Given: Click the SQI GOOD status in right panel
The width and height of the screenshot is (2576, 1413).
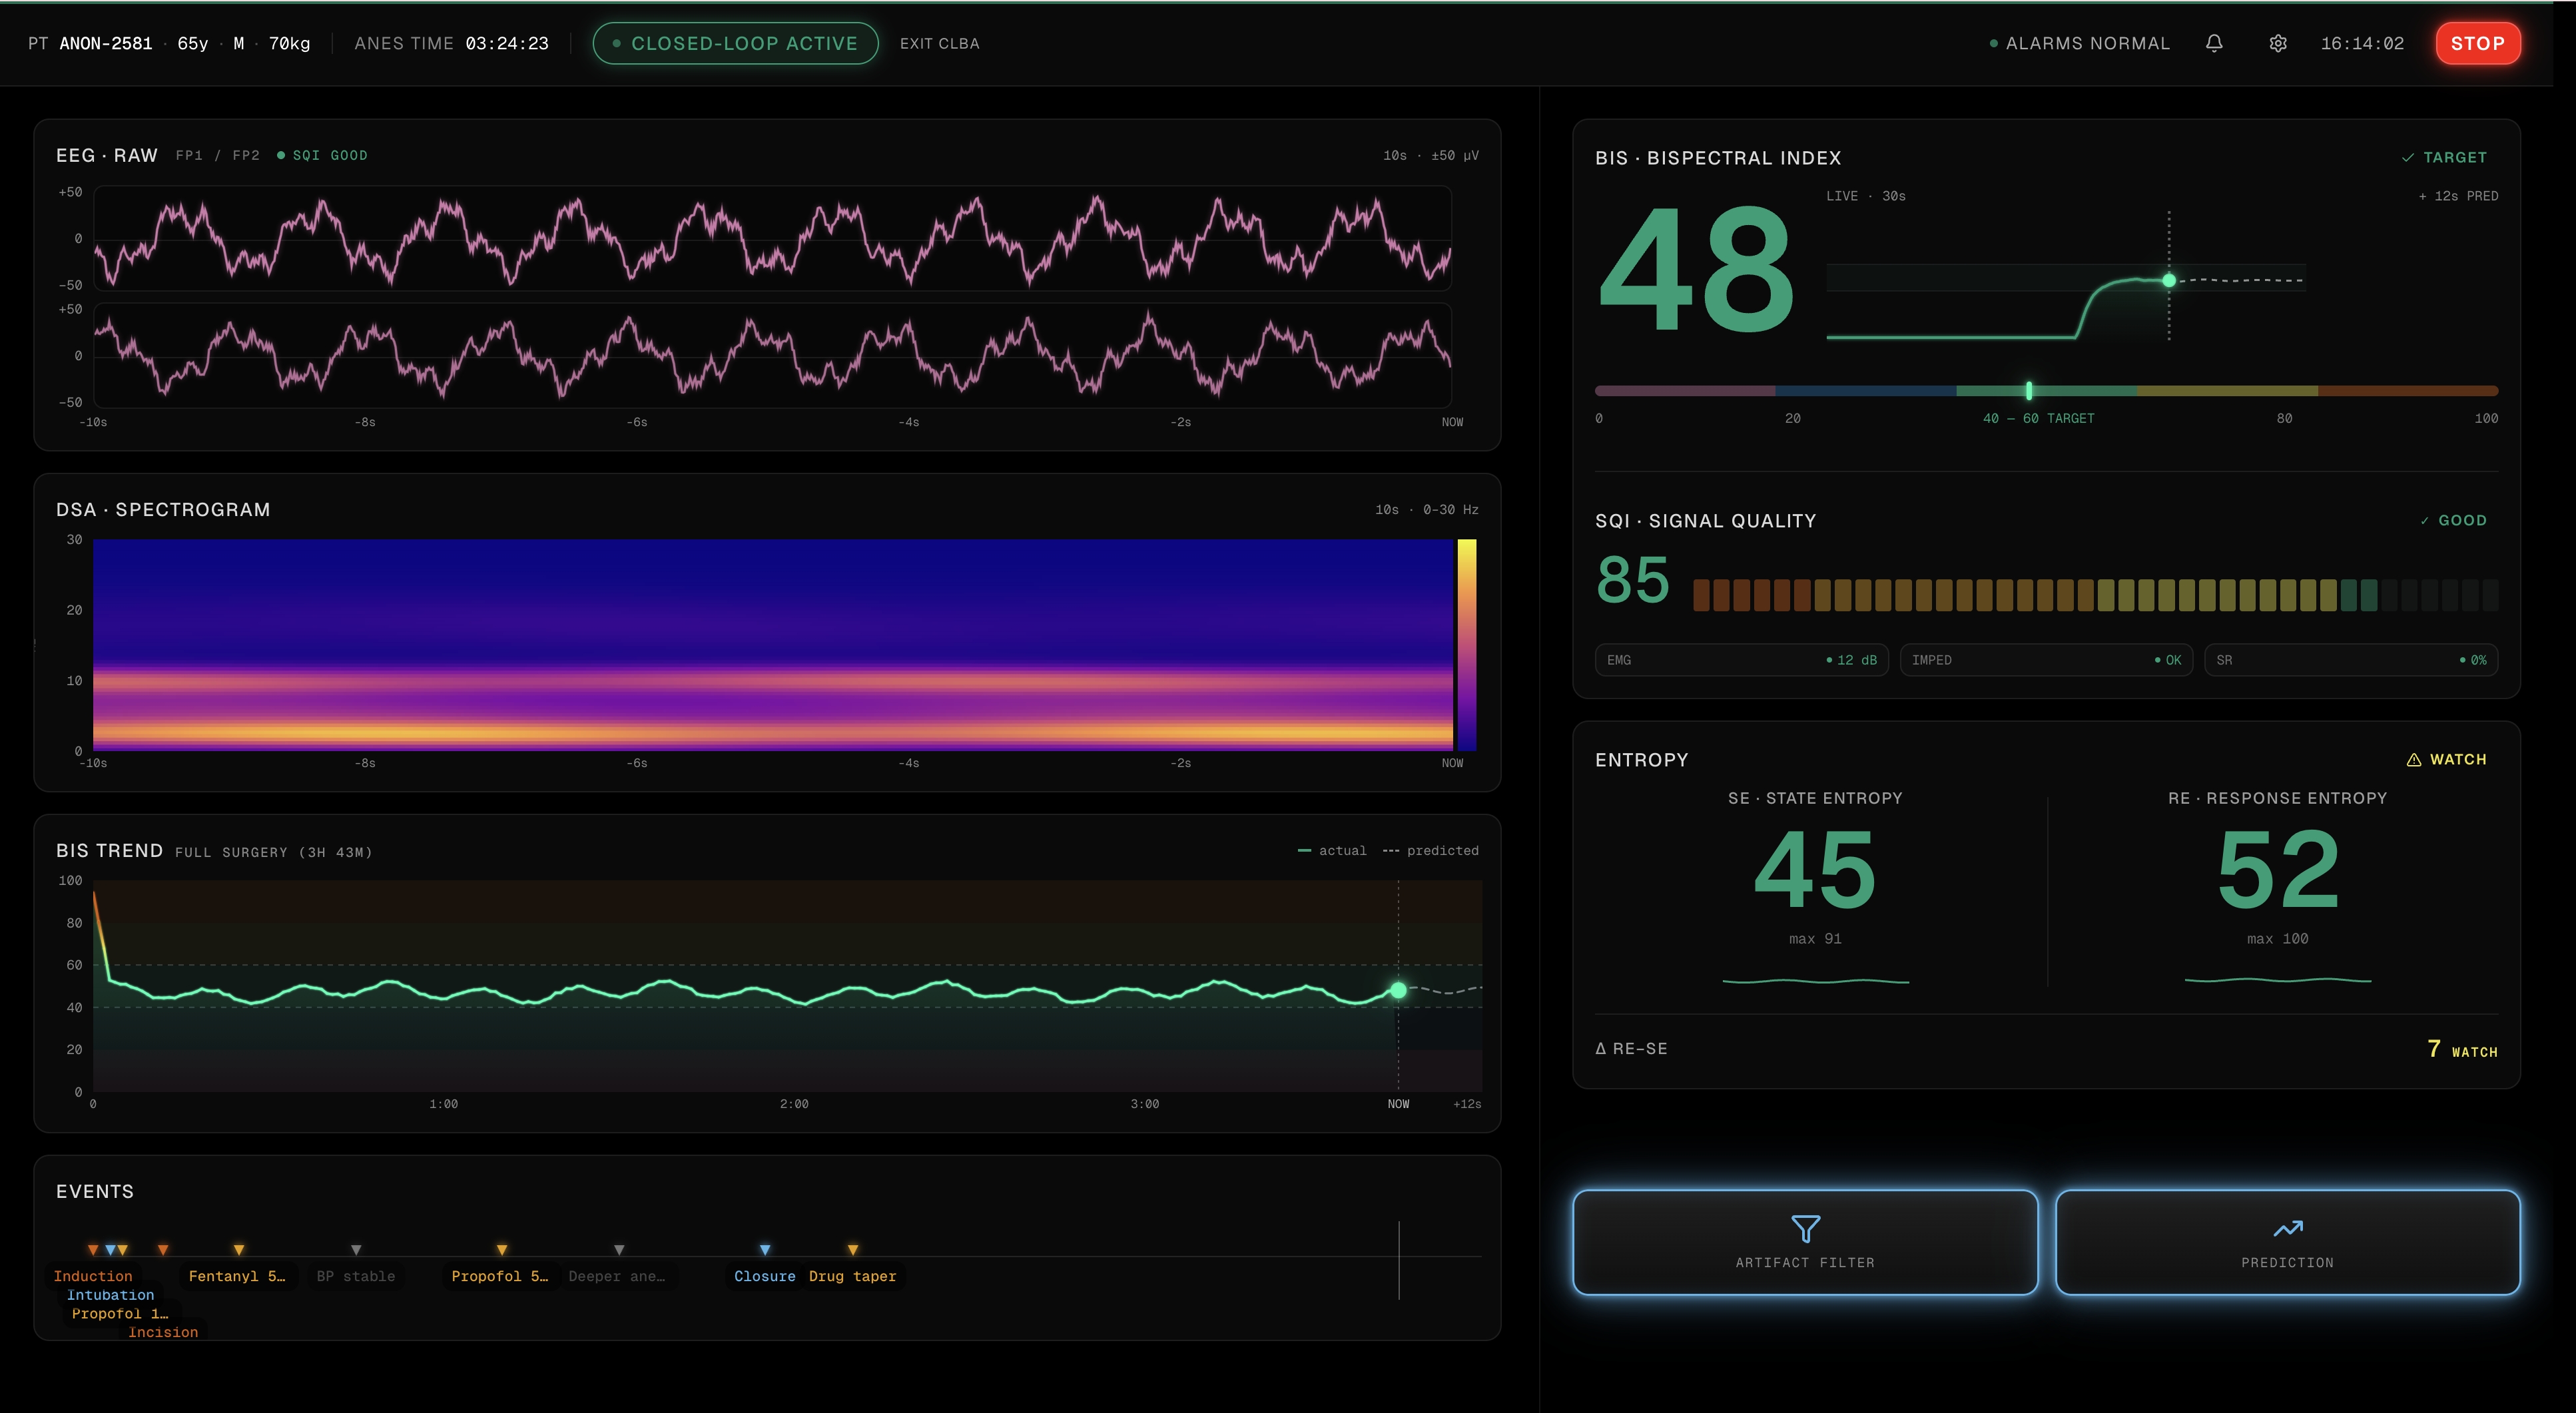Looking at the screenshot, I should pyautogui.click(x=2453, y=520).
